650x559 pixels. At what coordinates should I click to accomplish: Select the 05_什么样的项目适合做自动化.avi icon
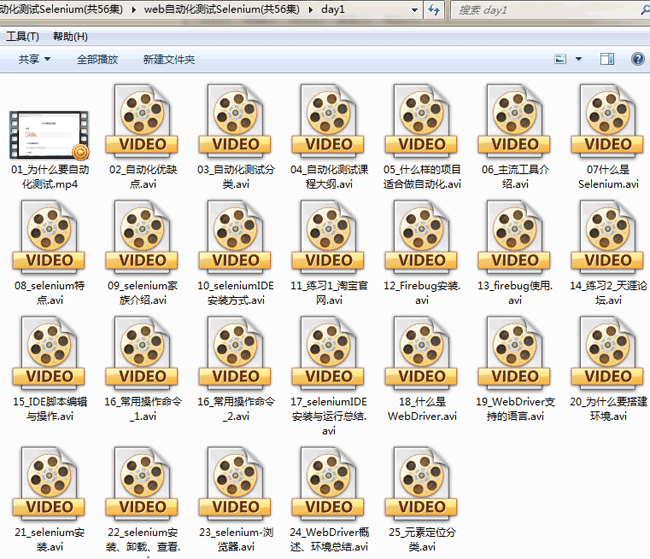pyautogui.click(x=422, y=122)
